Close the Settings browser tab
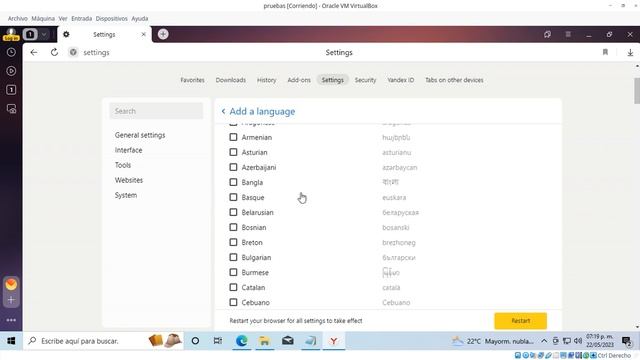 (x=144, y=34)
